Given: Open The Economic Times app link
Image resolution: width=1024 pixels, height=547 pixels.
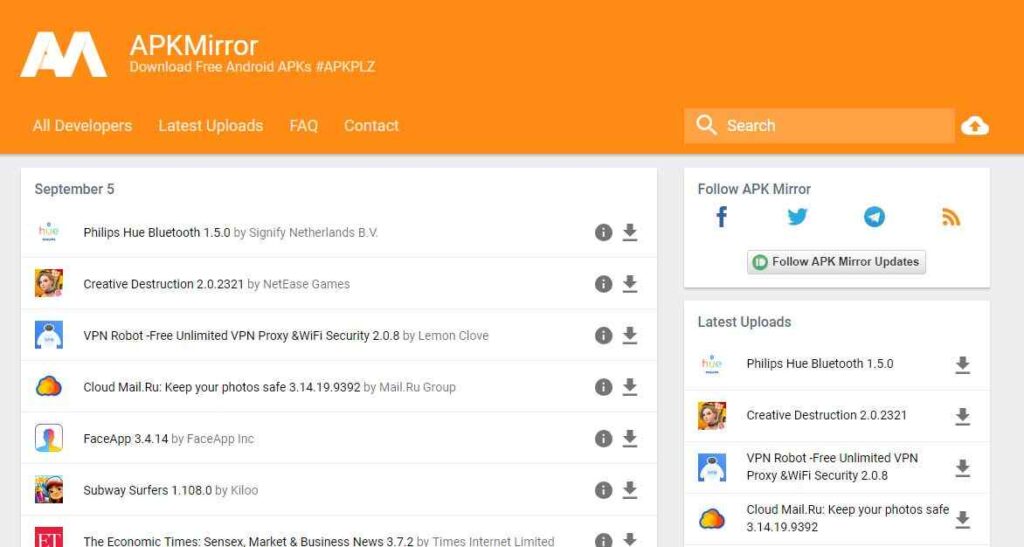Looking at the screenshot, I should coord(248,541).
